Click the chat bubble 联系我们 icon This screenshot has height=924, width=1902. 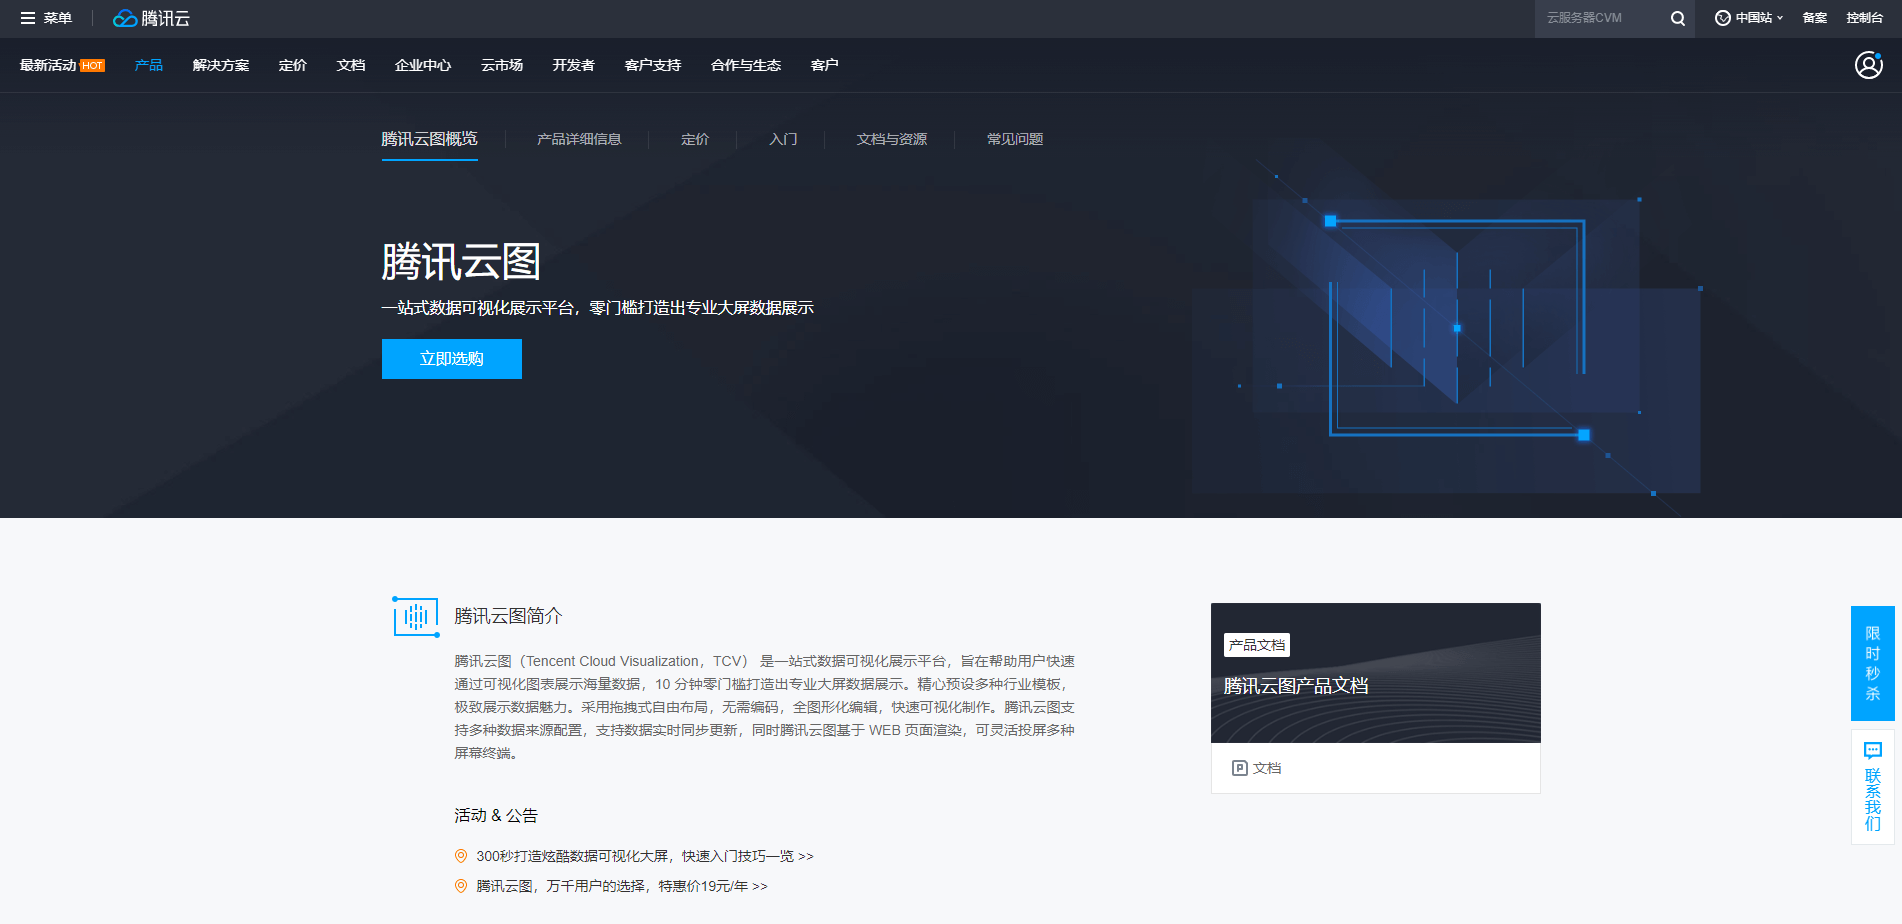point(1873,751)
